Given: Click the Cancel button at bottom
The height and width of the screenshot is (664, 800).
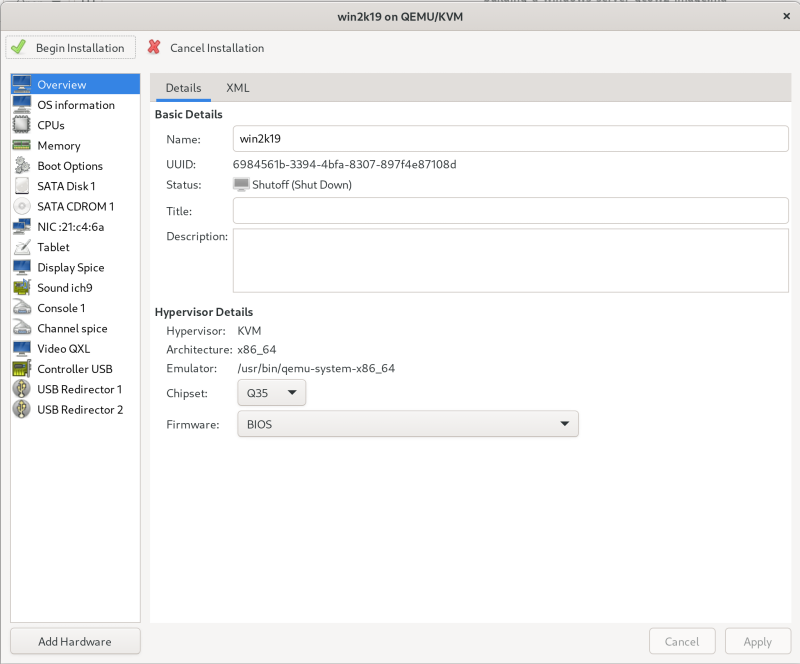Looking at the screenshot, I should 682,641.
